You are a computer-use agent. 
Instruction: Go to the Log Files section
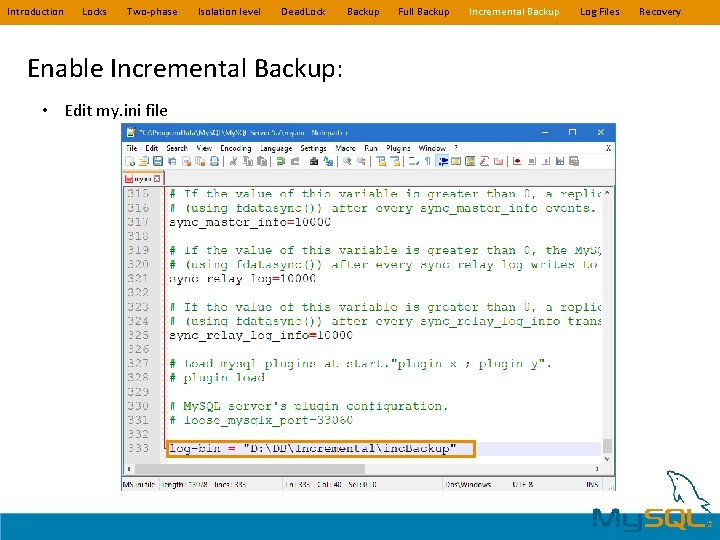pos(599,12)
